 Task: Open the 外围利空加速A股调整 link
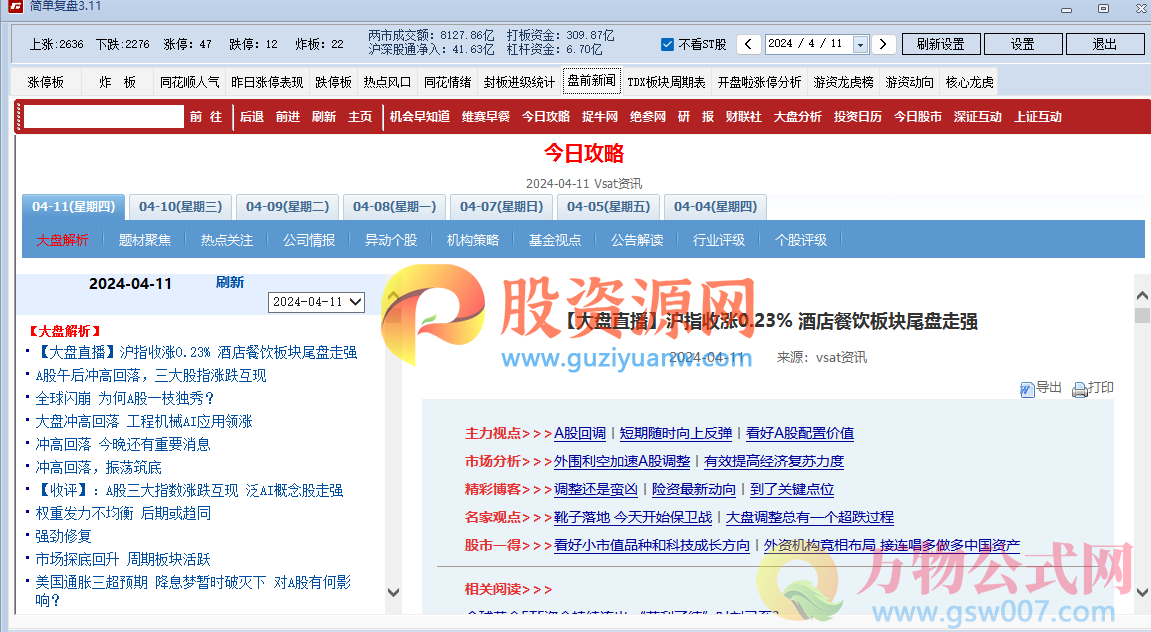622,461
